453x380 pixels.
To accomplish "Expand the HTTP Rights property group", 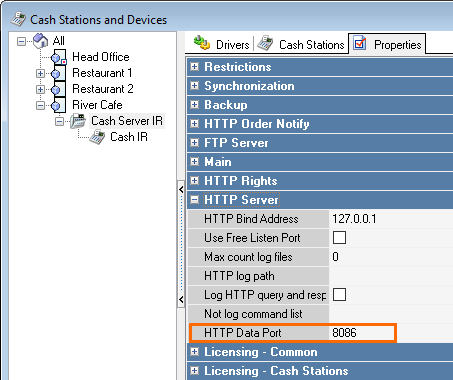I will (x=194, y=181).
